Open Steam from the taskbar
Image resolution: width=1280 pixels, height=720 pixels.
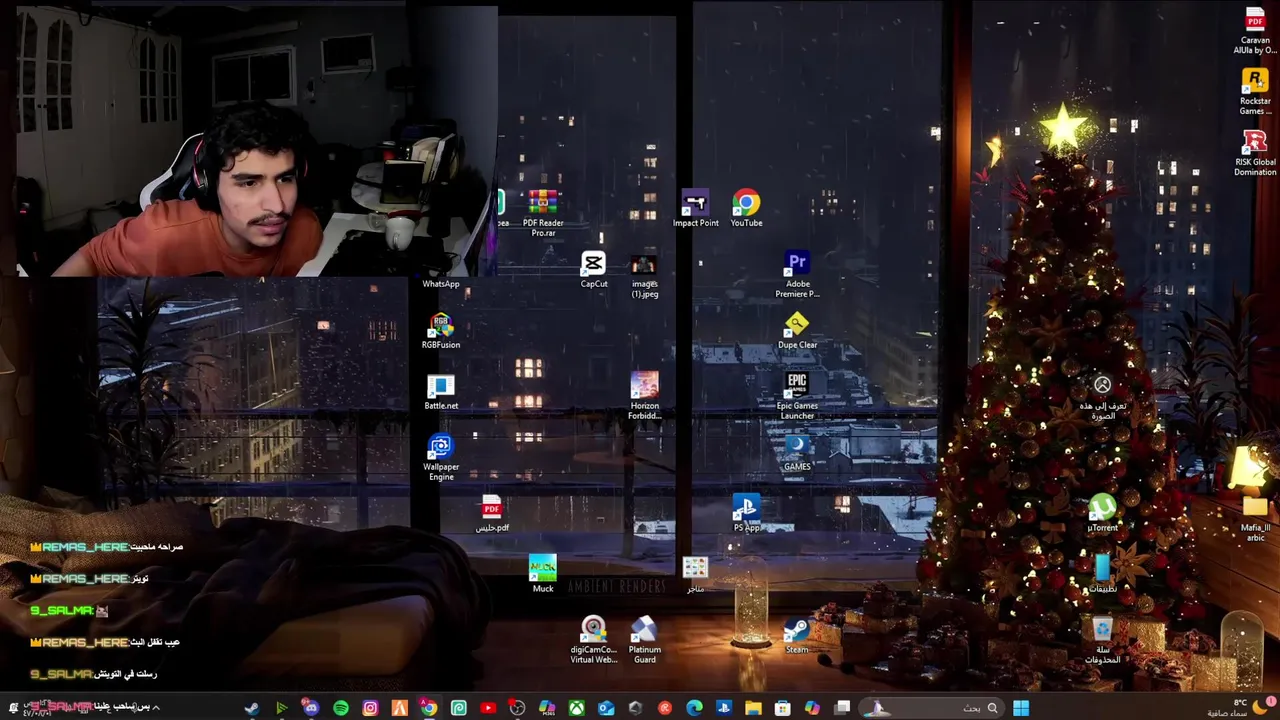[x=251, y=708]
